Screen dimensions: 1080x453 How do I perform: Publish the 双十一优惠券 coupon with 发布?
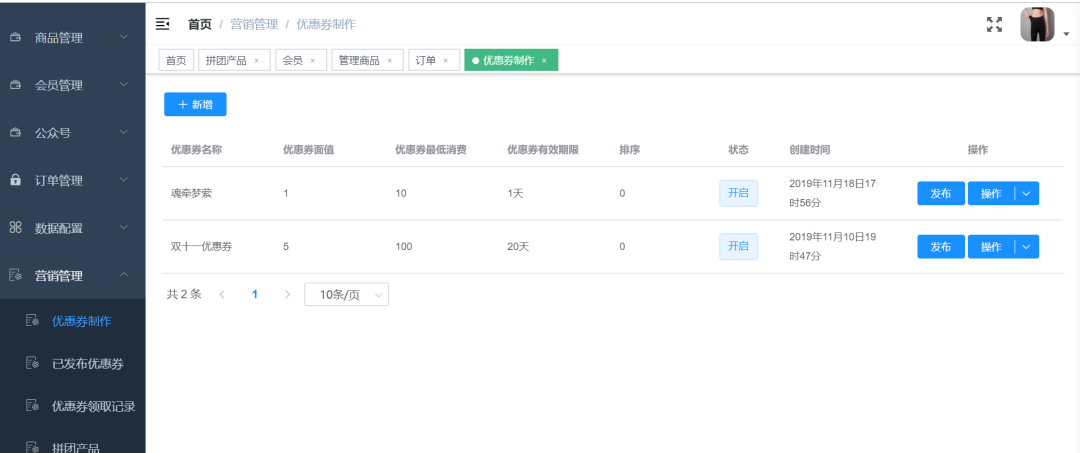click(x=941, y=247)
